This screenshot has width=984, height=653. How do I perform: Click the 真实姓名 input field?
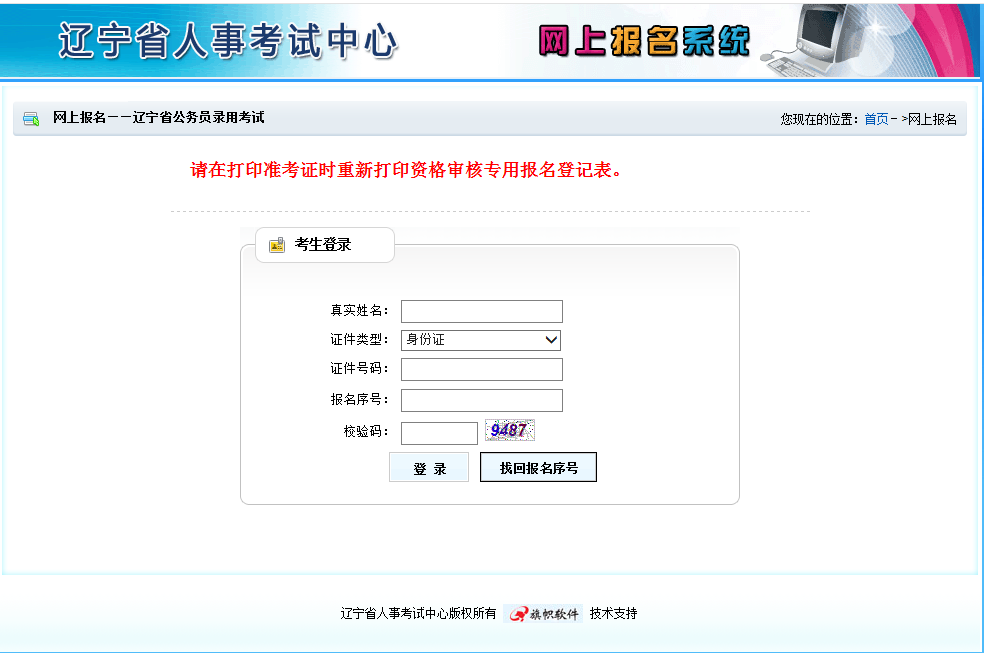(481, 311)
